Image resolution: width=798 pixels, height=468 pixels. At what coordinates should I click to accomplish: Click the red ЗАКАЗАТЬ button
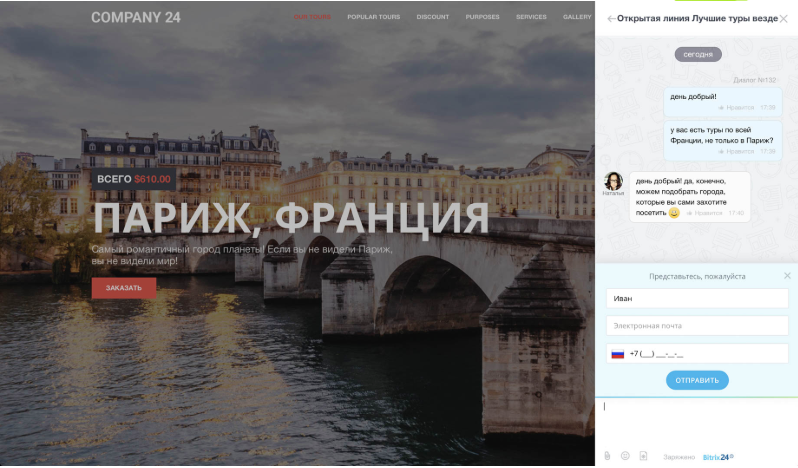pos(124,288)
